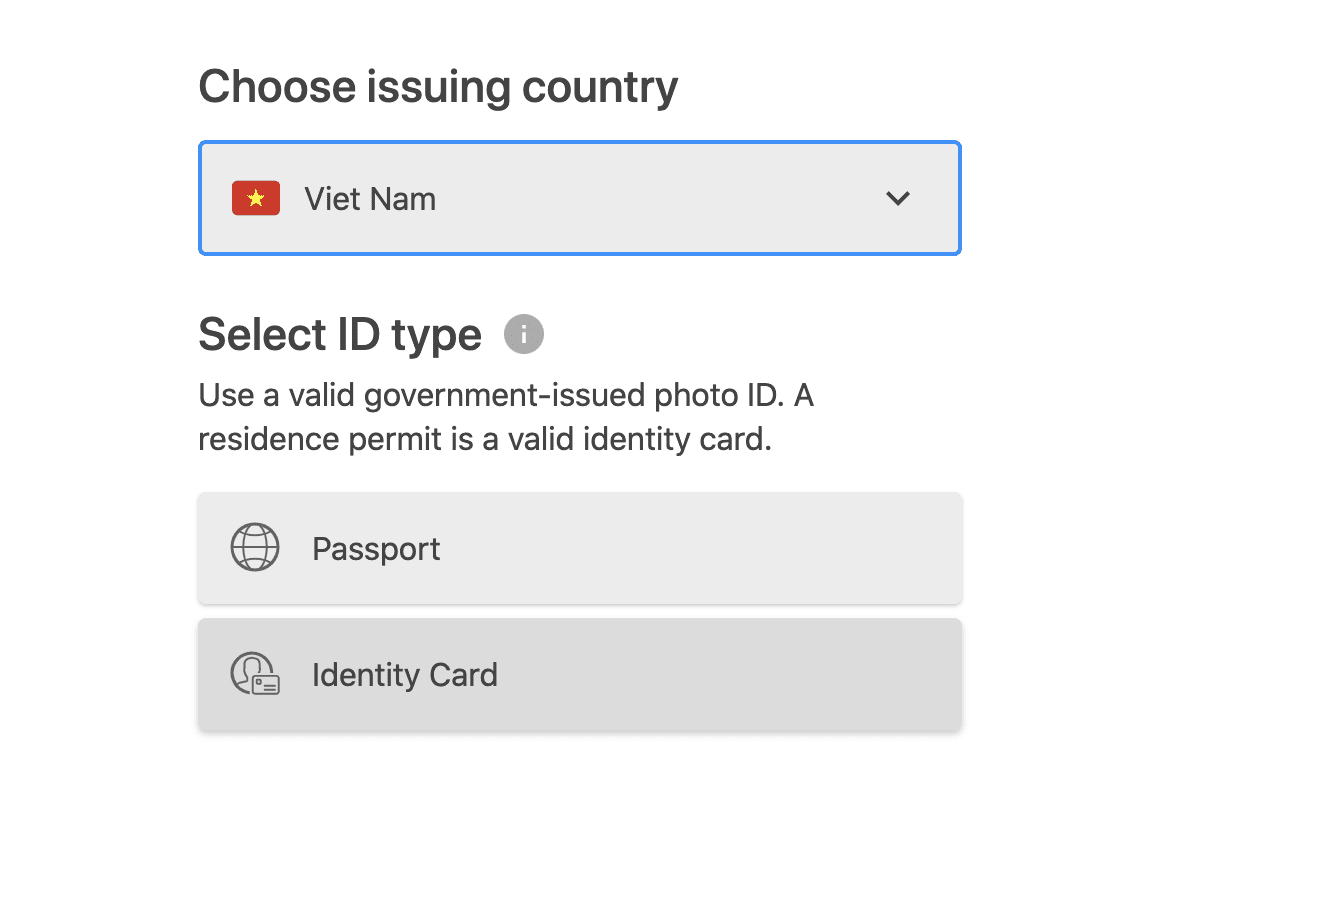Click the Viet Nam flag icon
The image size is (1326, 902).
pos(256,198)
